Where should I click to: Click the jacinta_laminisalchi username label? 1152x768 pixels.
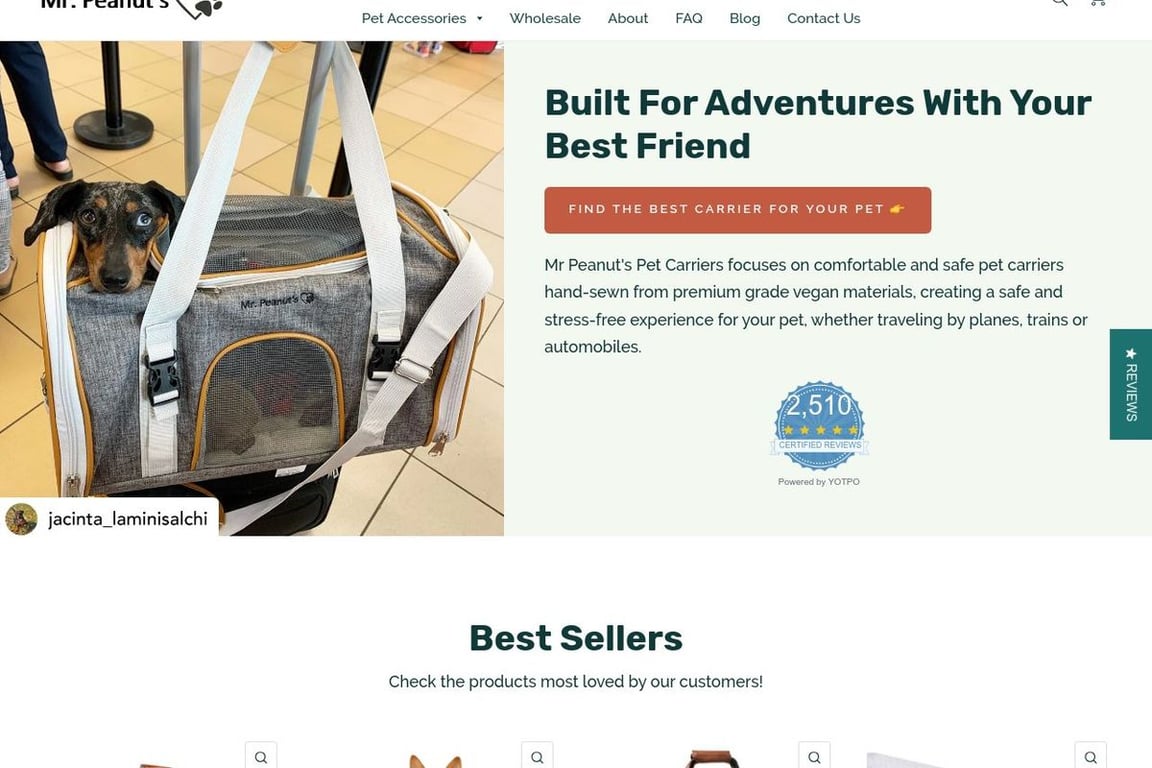tap(128, 519)
